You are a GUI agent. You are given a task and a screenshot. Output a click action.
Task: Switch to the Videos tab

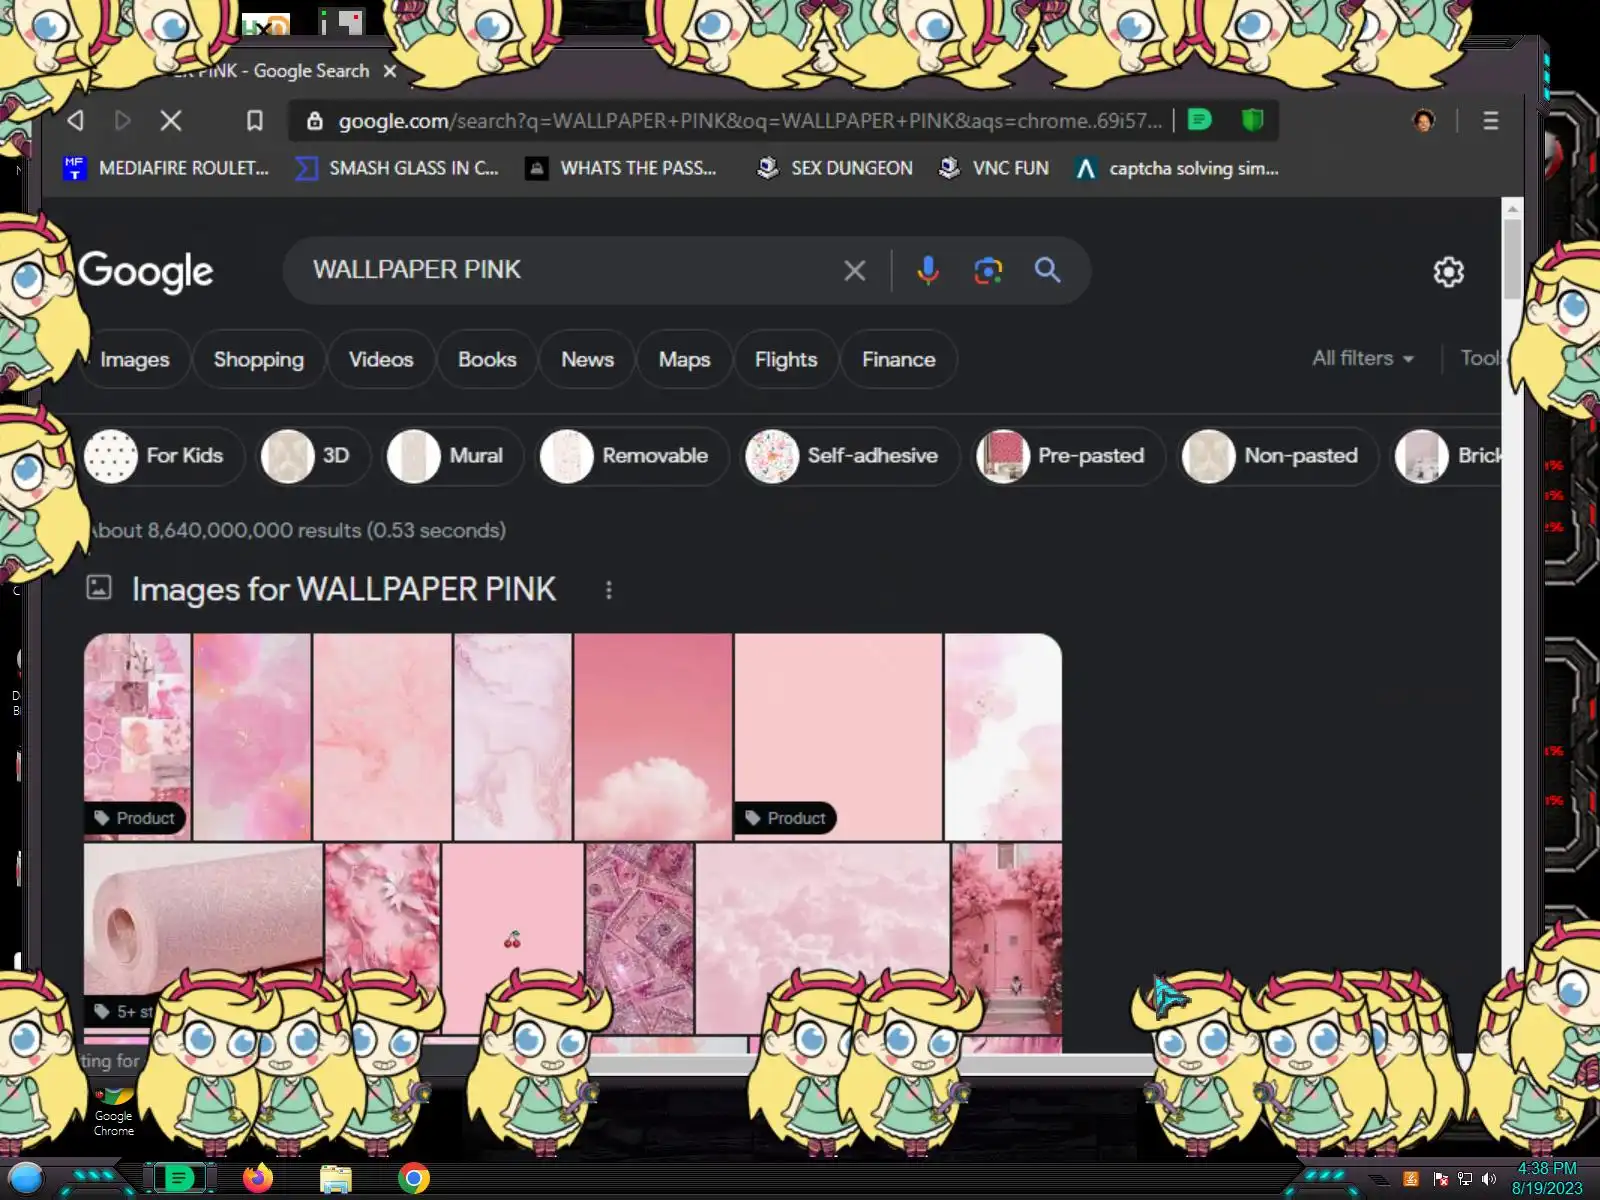click(381, 360)
